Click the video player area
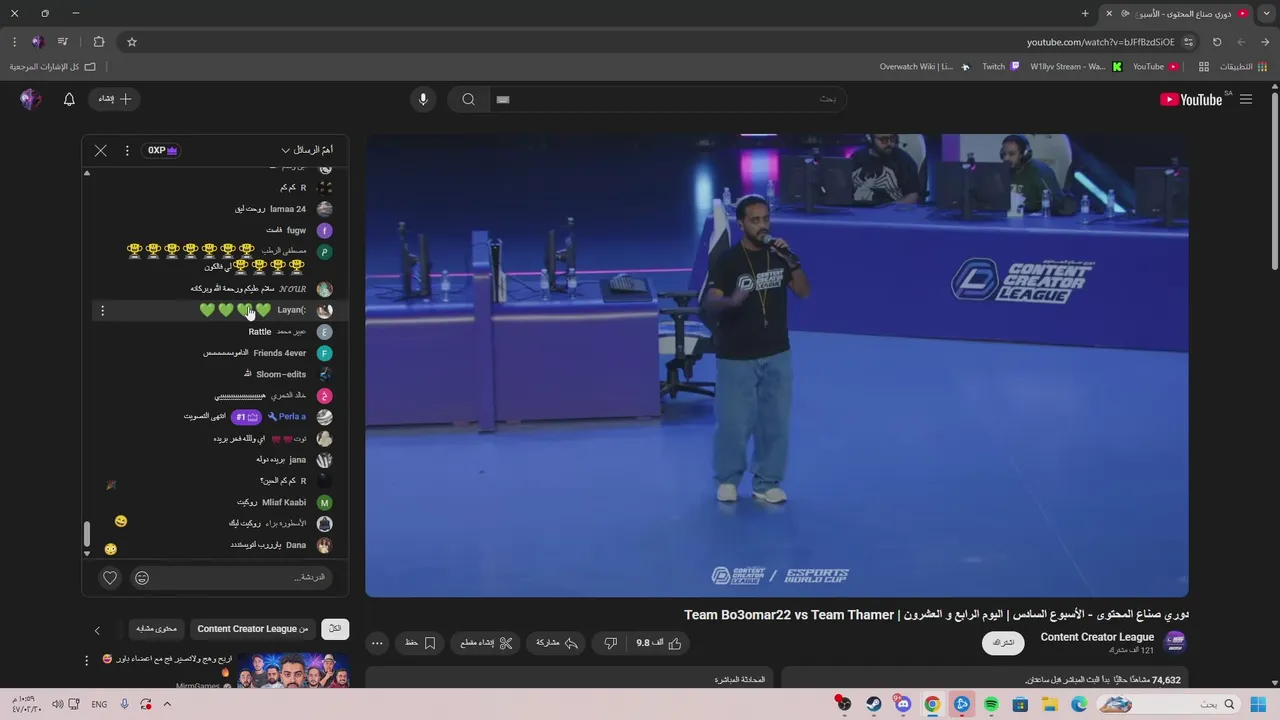Viewport: 1280px width, 720px height. [776, 366]
